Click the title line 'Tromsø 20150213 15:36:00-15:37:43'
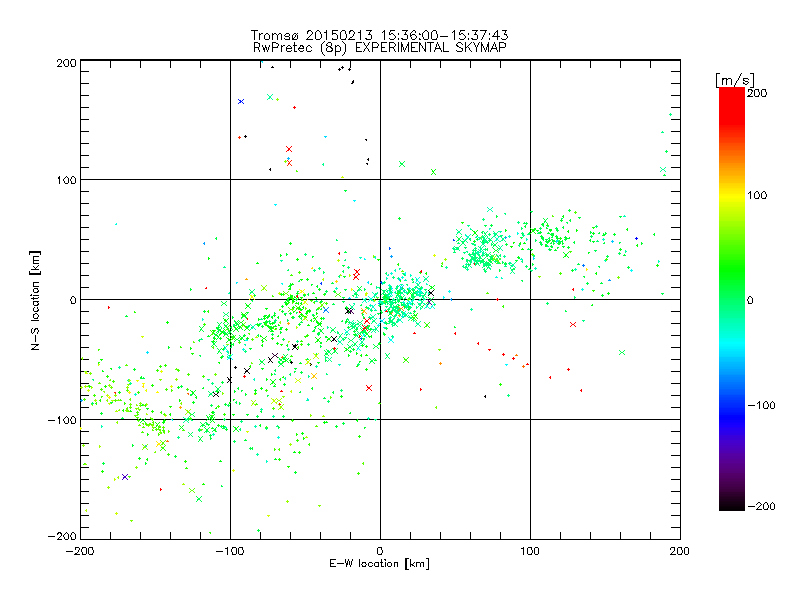Viewport: 800px width, 600px height. point(379,35)
